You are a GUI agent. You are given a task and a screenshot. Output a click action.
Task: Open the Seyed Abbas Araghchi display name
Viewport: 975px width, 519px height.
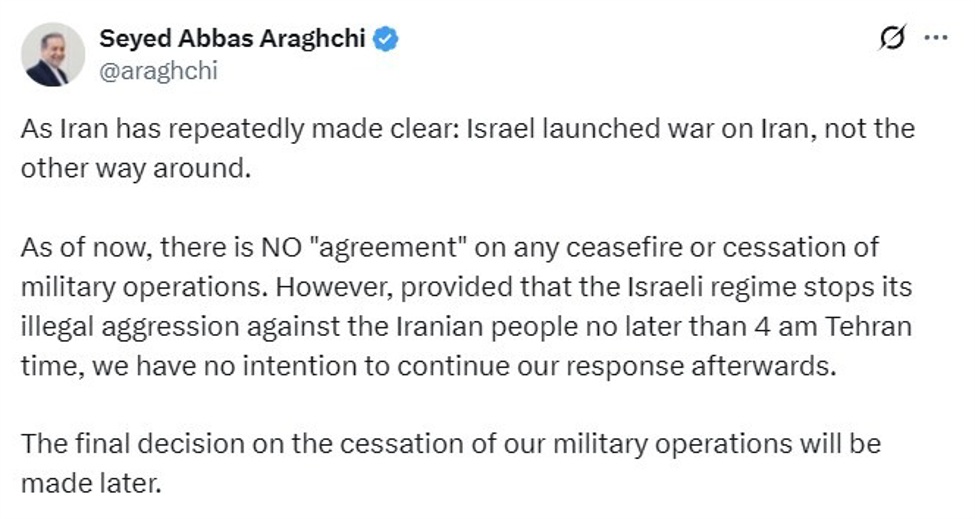point(234,39)
